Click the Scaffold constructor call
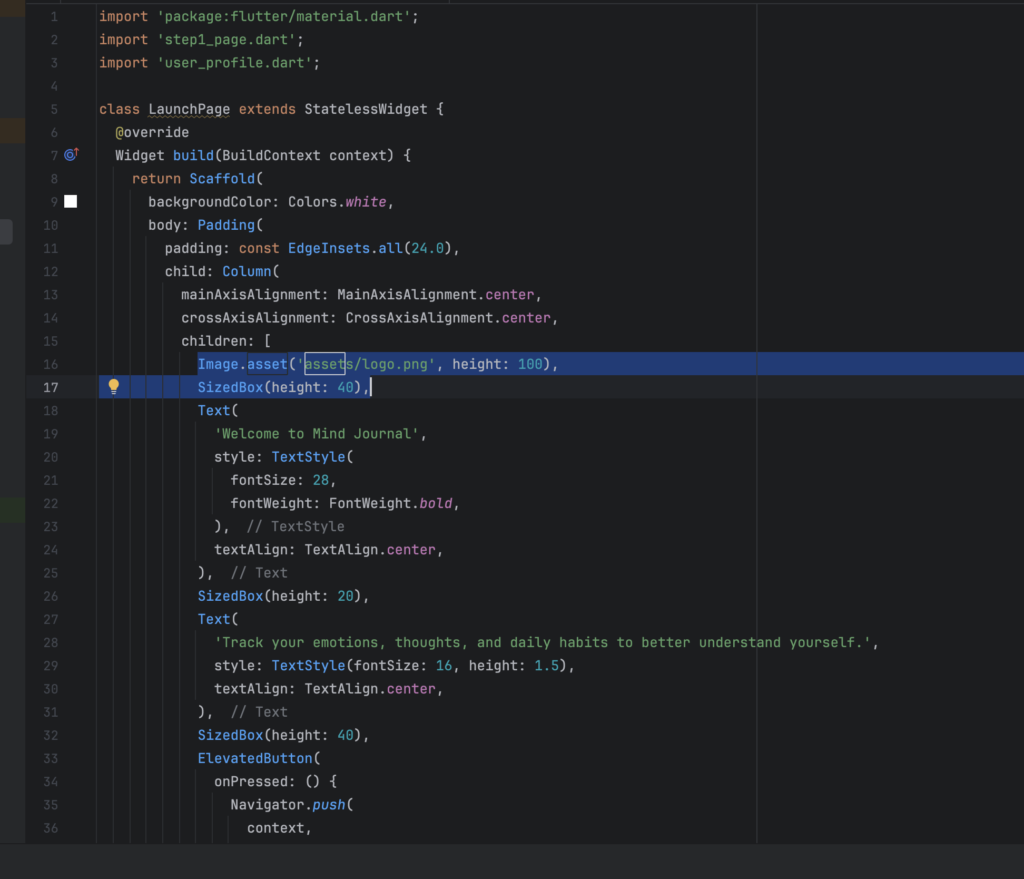1024x879 pixels. point(222,179)
